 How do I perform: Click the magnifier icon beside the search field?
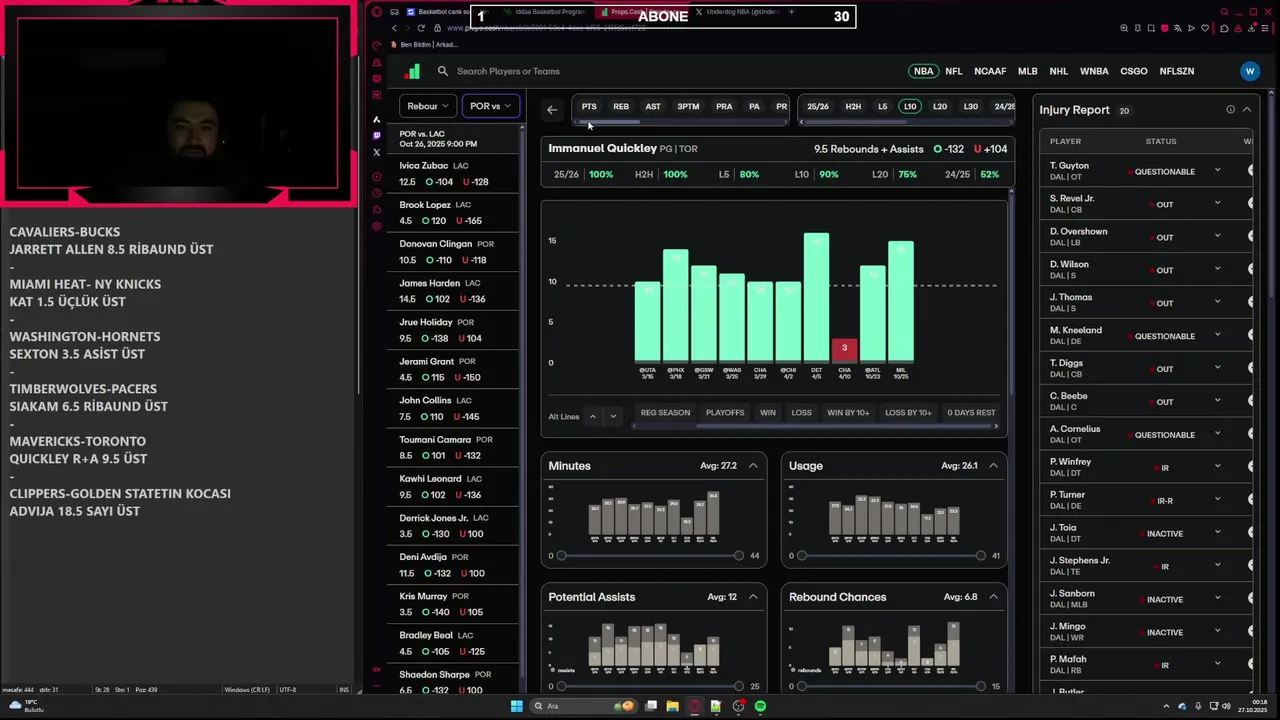tap(443, 71)
